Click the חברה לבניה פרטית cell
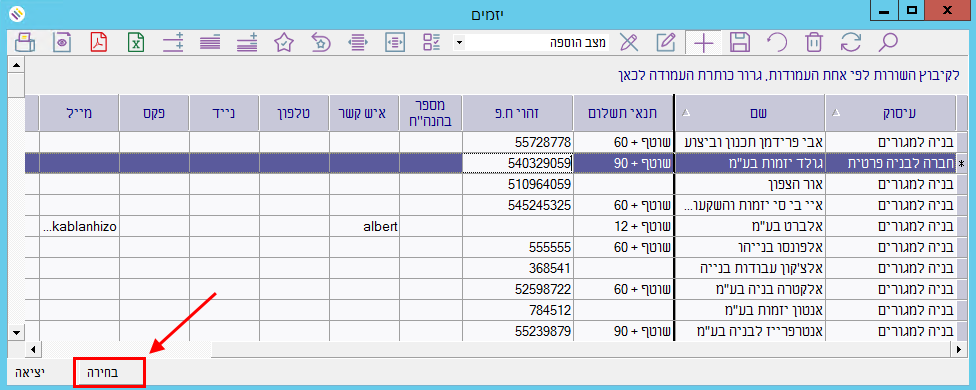The image size is (976, 390). [x=891, y=163]
